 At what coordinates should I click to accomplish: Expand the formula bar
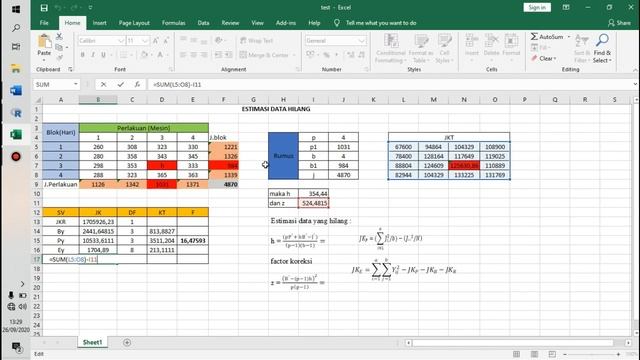635,84
